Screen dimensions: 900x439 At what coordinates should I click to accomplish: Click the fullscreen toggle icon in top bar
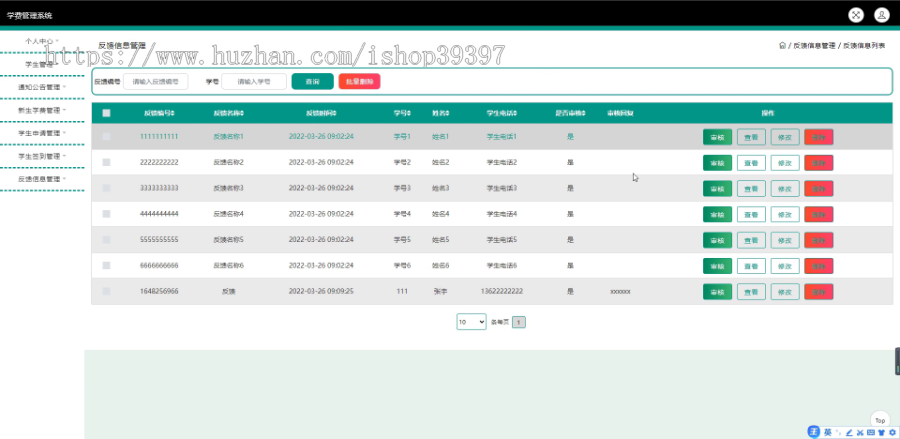[x=856, y=15]
